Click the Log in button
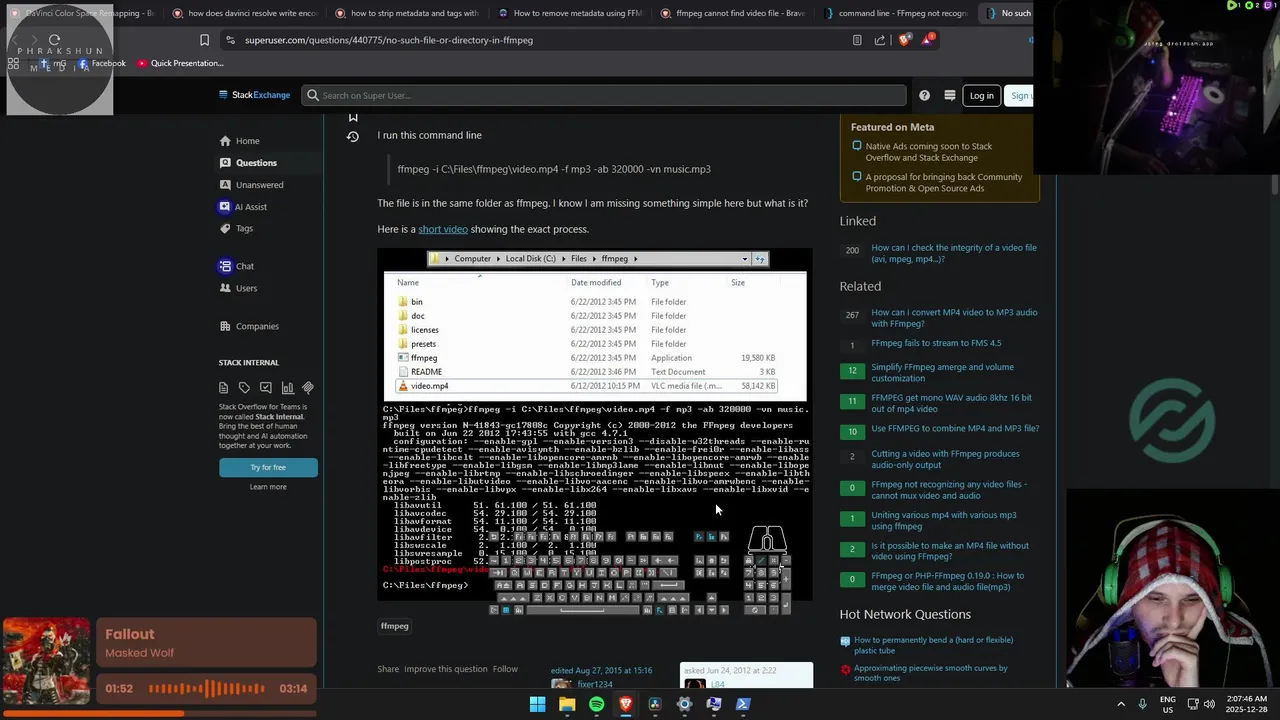The width and height of the screenshot is (1280, 720). pos(981,95)
